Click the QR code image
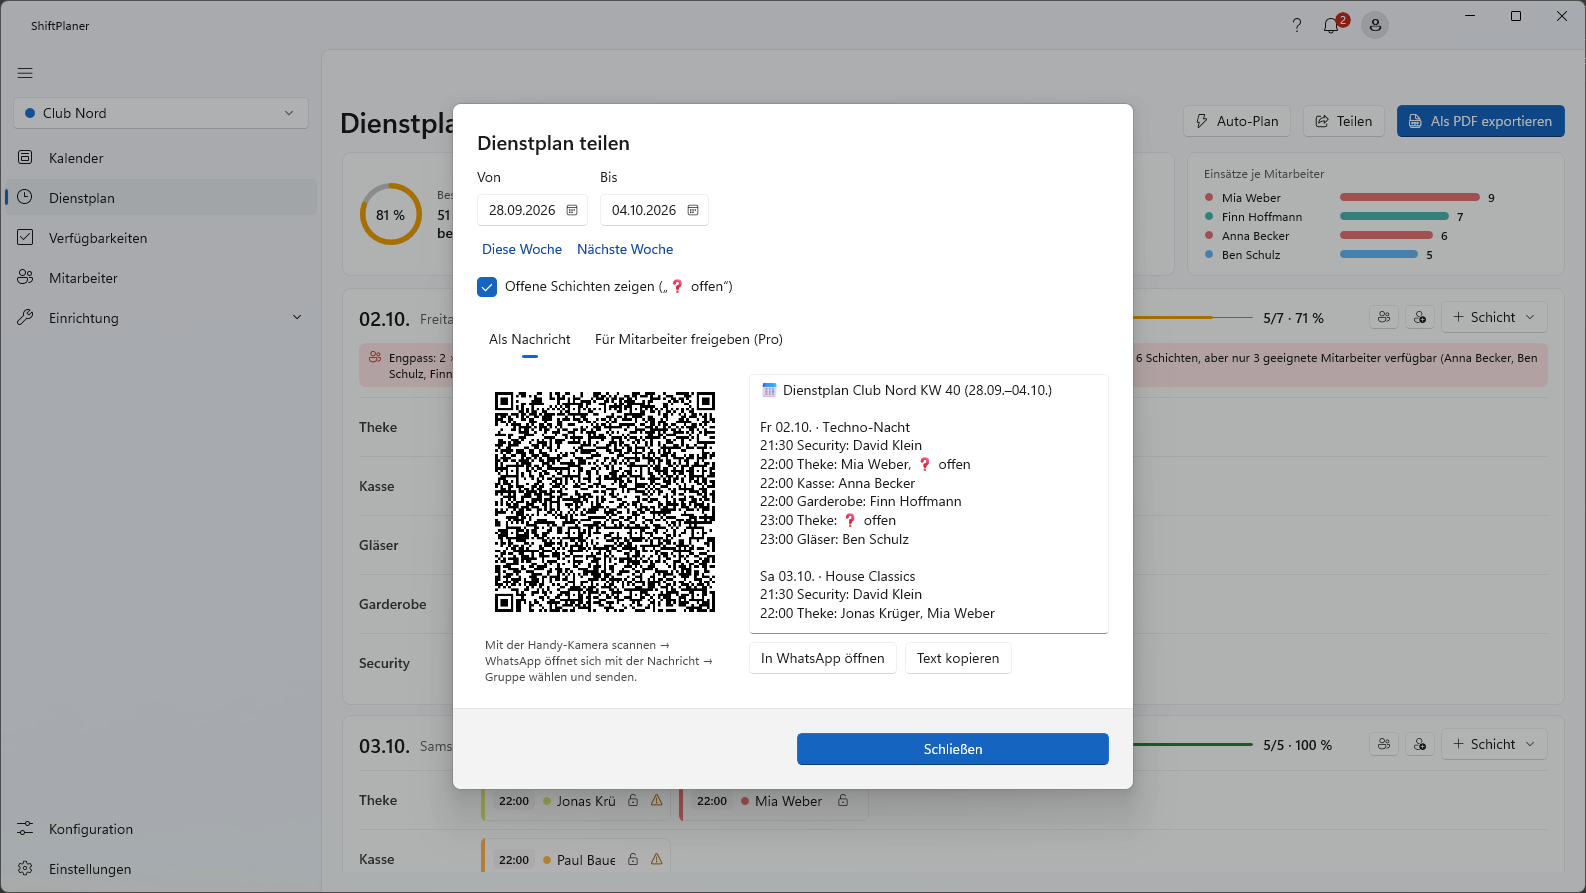This screenshot has width=1586, height=893. click(x=605, y=502)
